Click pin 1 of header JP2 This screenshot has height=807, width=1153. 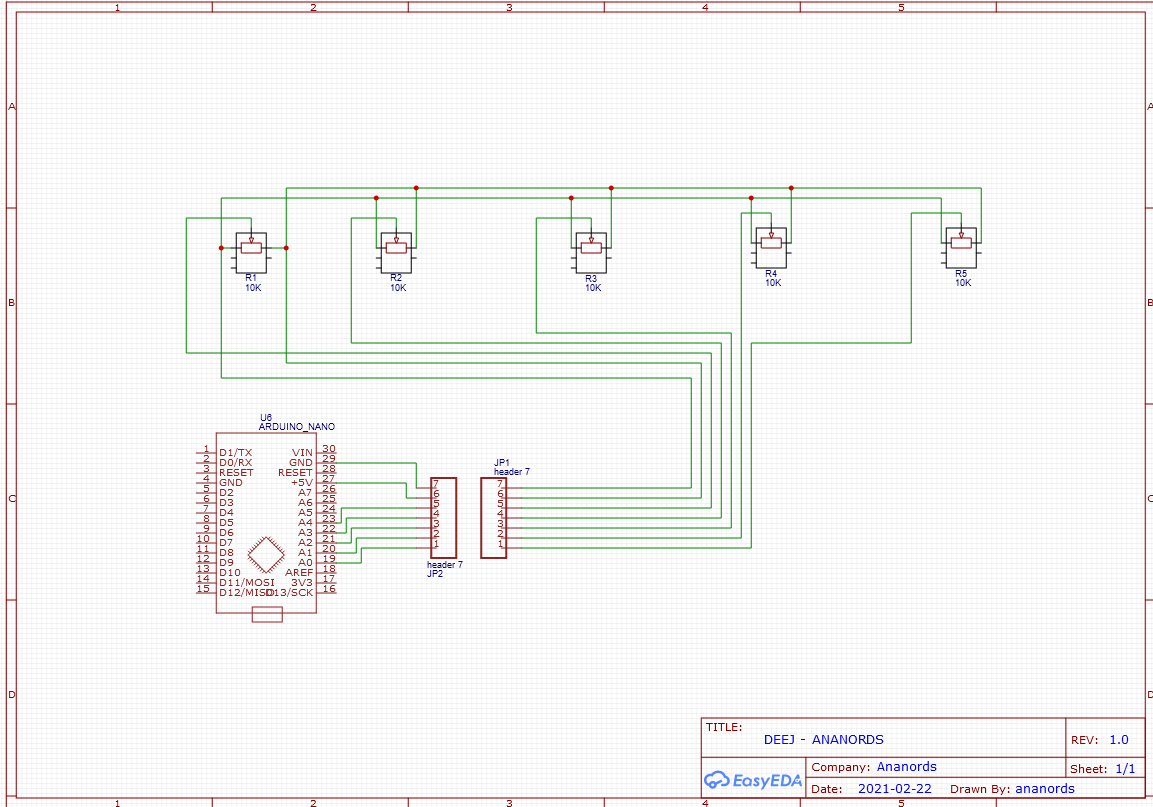coord(436,544)
